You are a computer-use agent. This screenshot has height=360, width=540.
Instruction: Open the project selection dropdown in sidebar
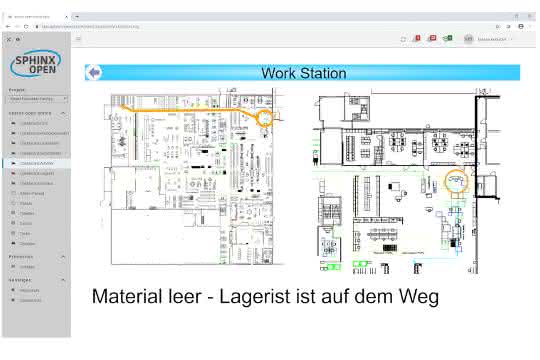(x=38, y=99)
